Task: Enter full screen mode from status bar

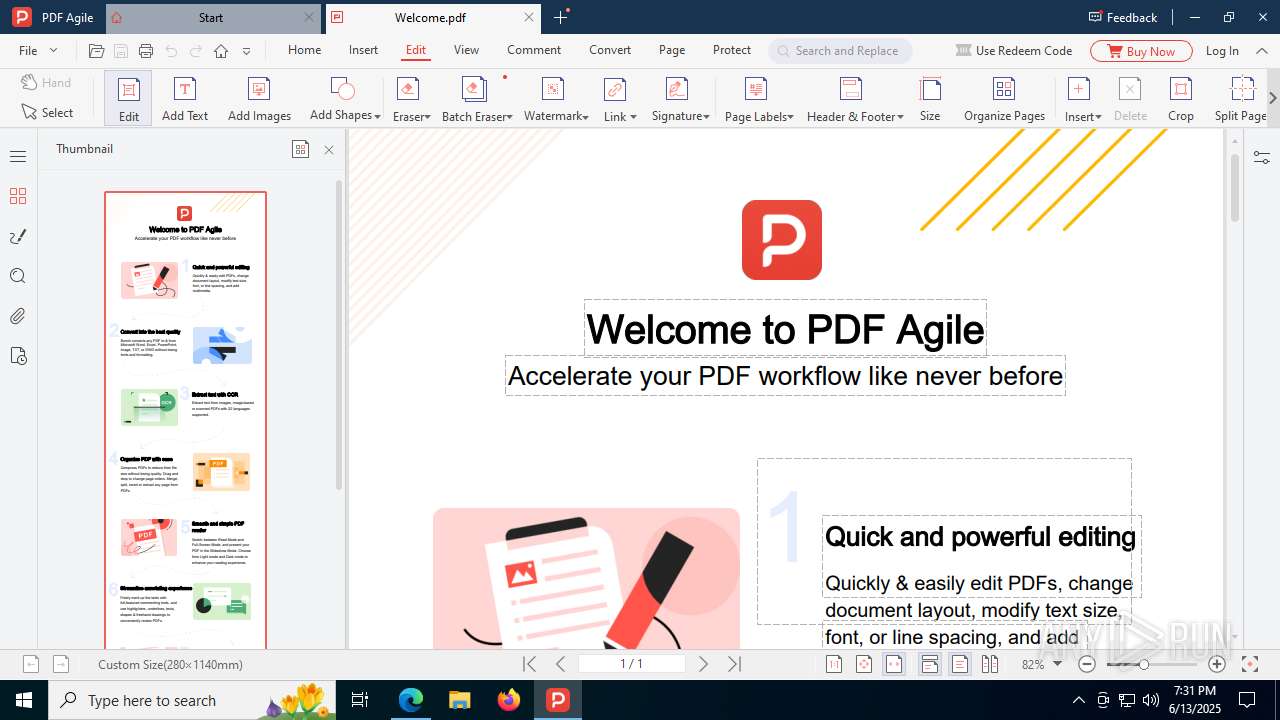Action: tap(1249, 664)
